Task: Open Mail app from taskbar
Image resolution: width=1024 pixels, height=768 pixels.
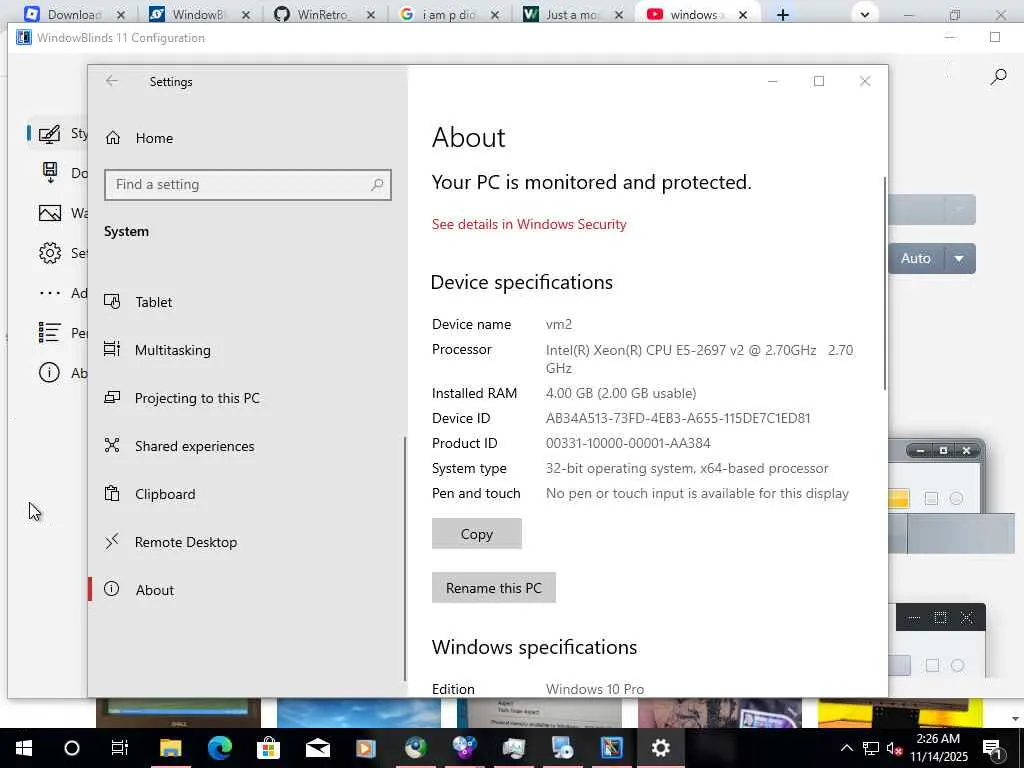Action: point(317,748)
